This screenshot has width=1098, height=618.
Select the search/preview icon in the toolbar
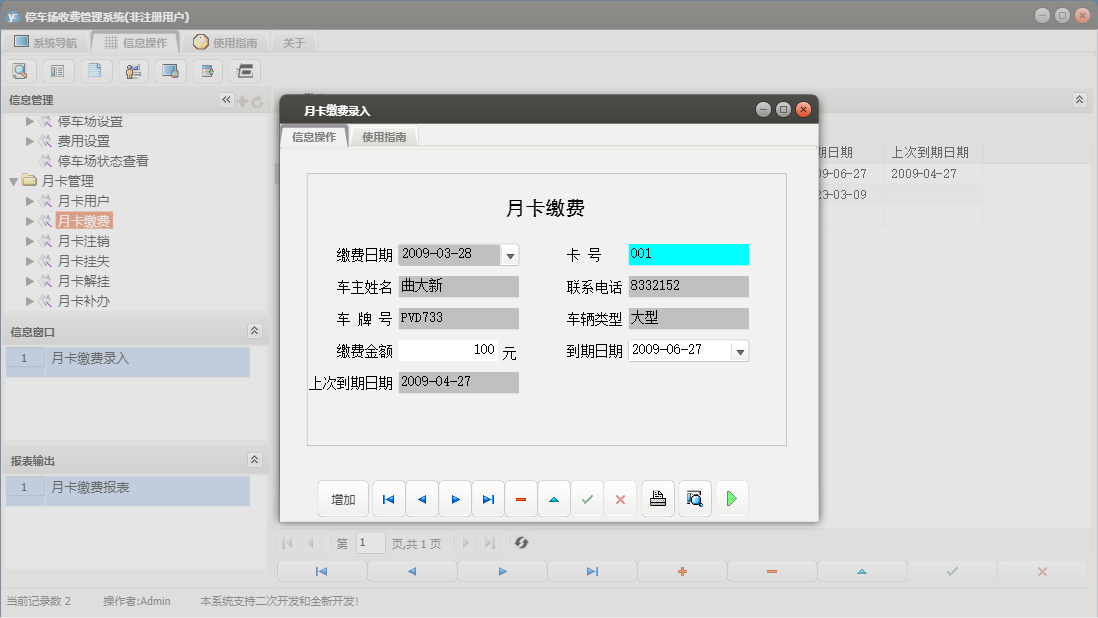(x=20, y=70)
